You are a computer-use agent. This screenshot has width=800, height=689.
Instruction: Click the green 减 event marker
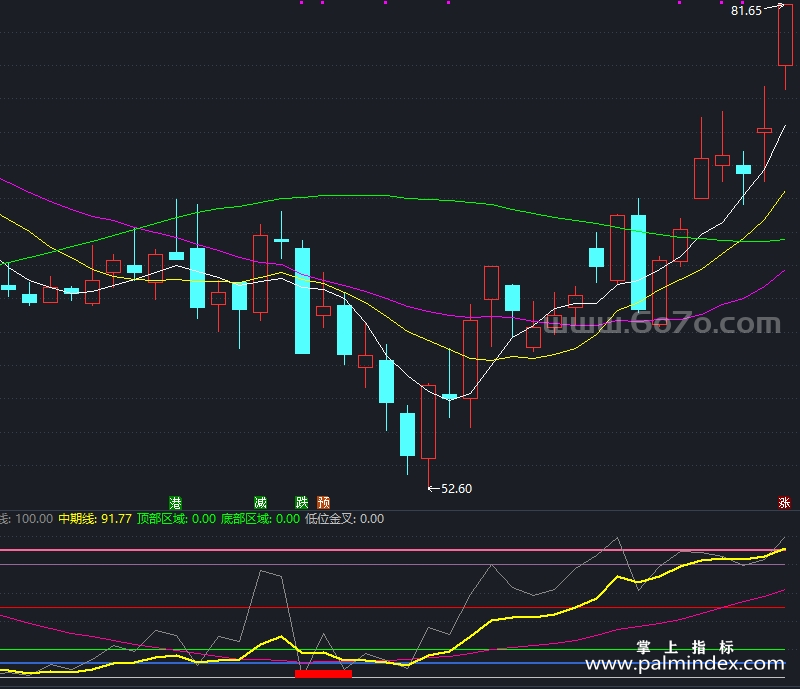click(x=260, y=503)
